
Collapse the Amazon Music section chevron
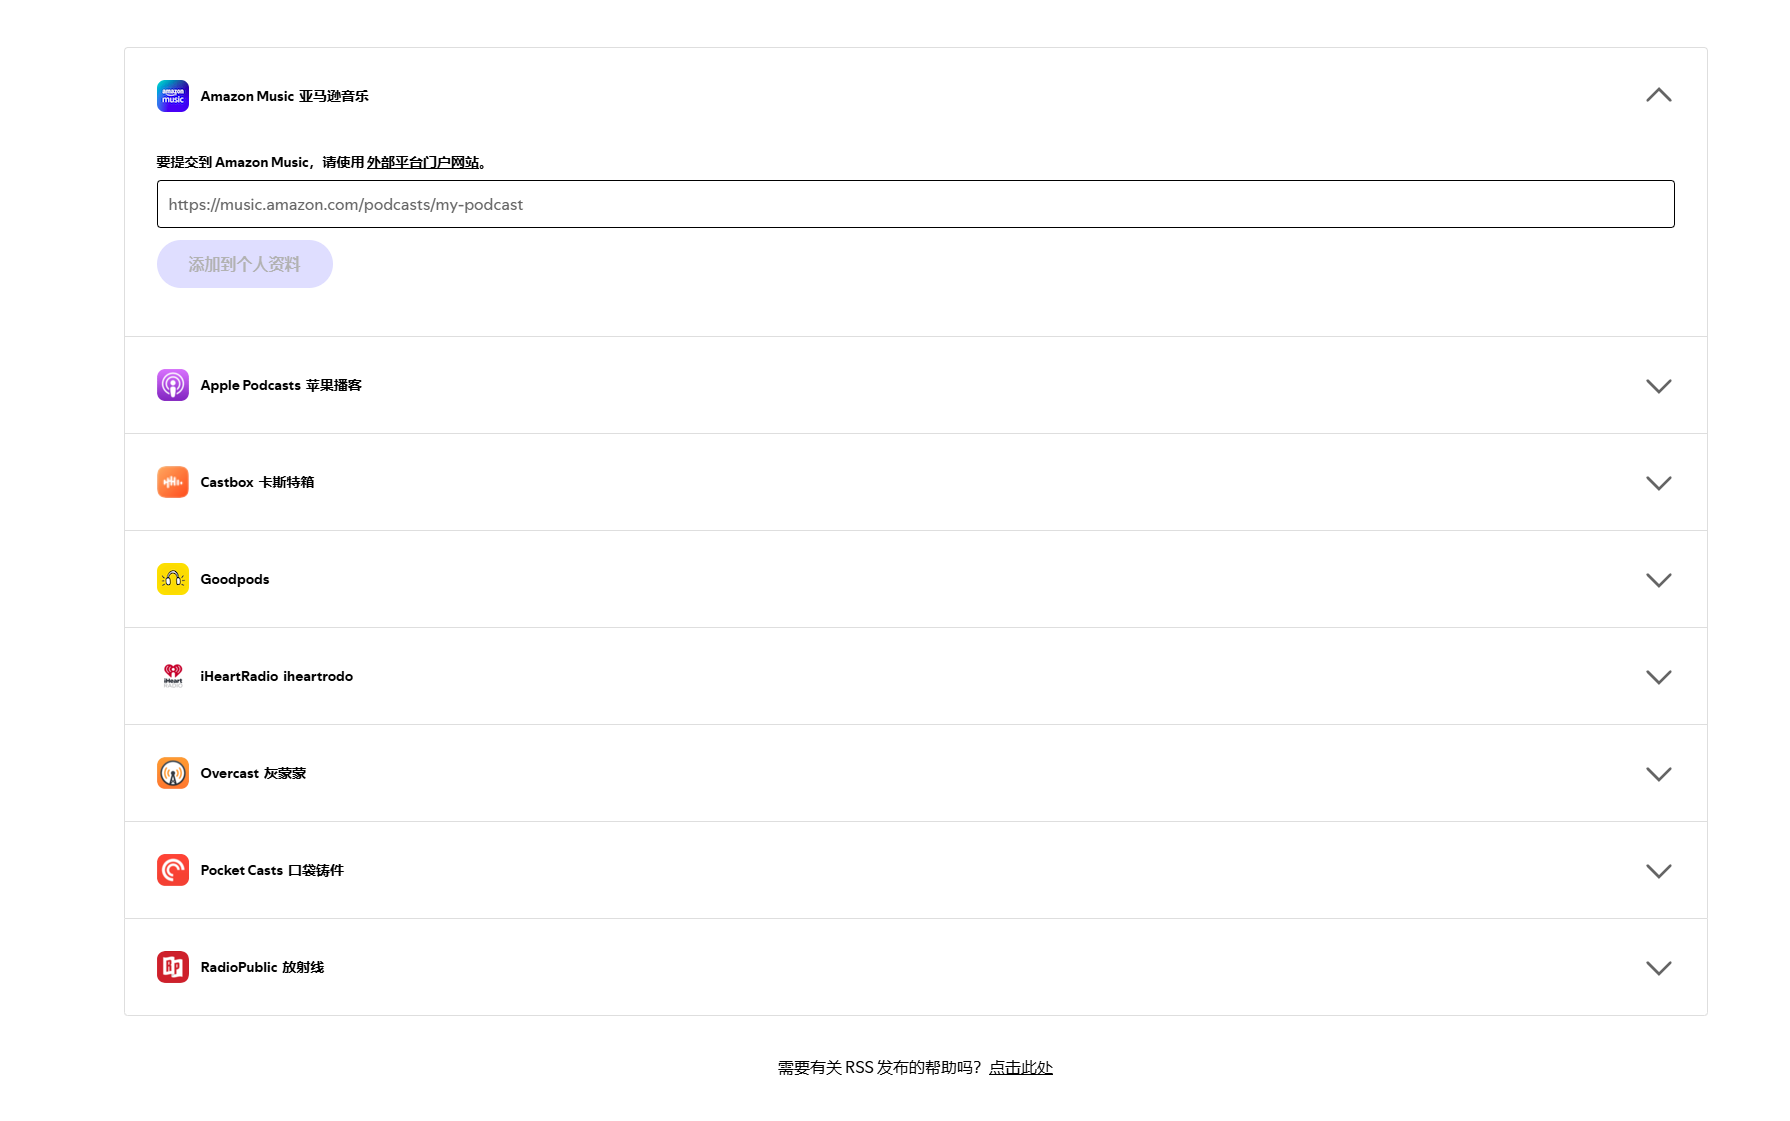(x=1659, y=95)
